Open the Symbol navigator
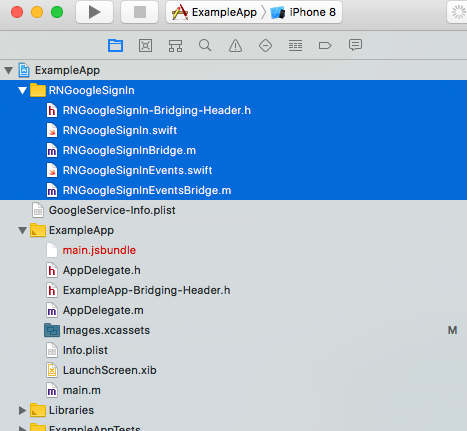The height and width of the screenshot is (431, 467). pyautogui.click(x=175, y=45)
